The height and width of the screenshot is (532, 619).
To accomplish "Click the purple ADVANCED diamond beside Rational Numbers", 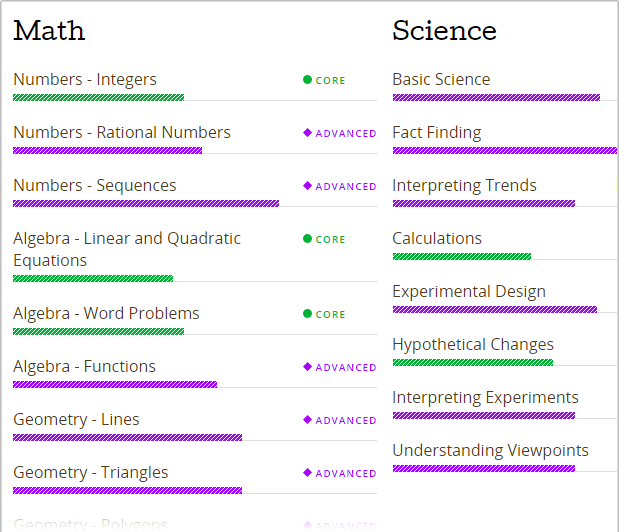I will click(307, 133).
